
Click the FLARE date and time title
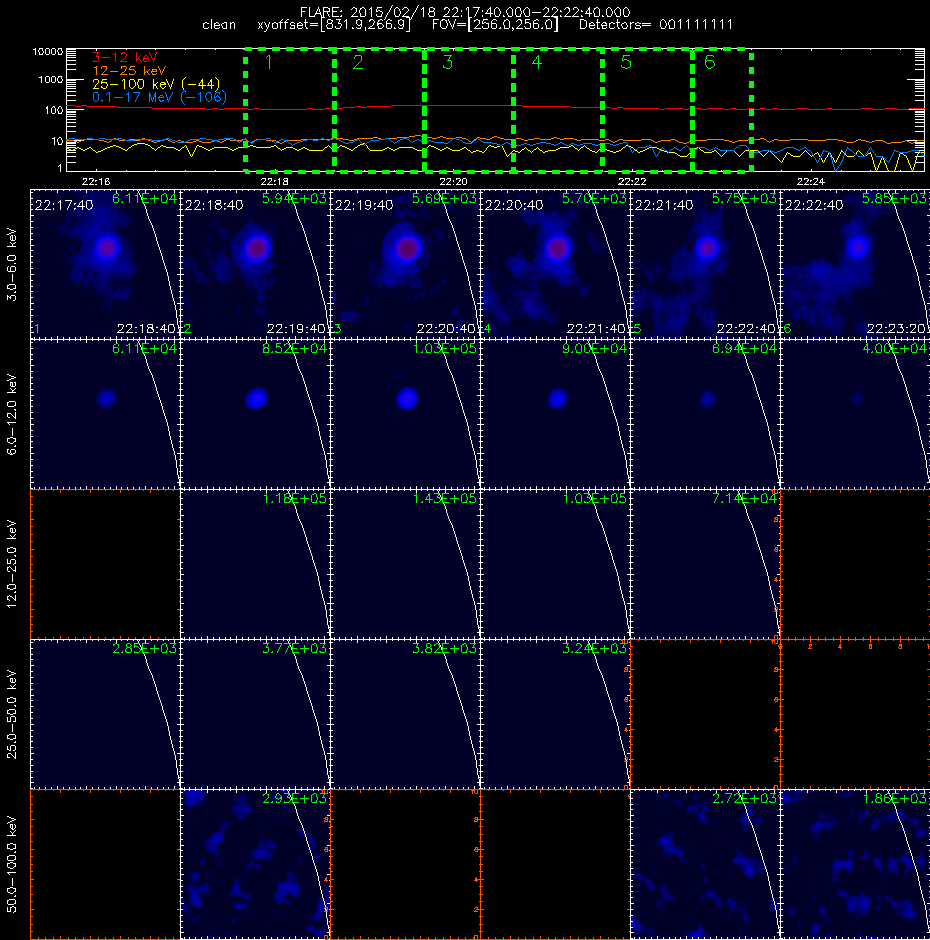coord(465,12)
